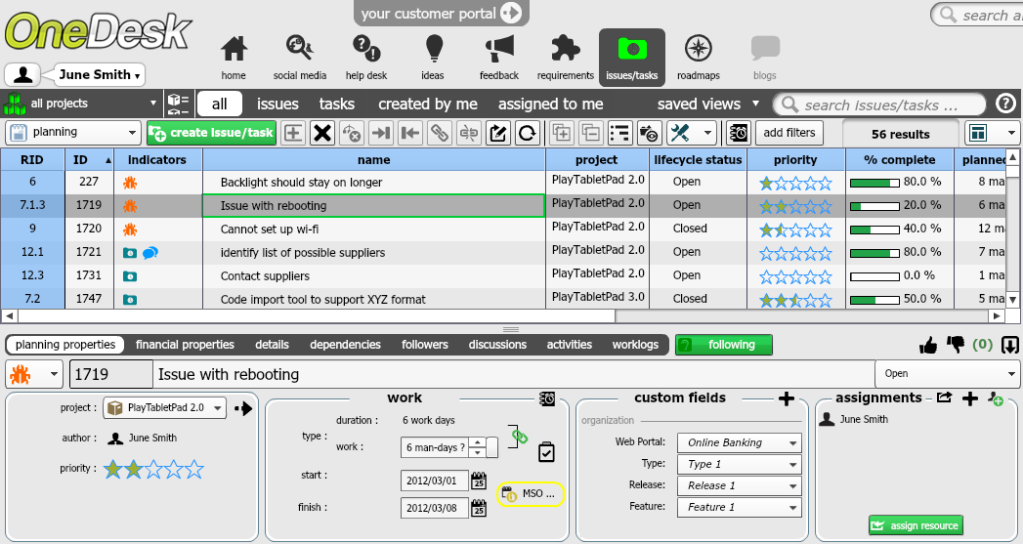The image size is (1023, 544).
Task: Open the June Smith user menu
Action: click(99, 75)
